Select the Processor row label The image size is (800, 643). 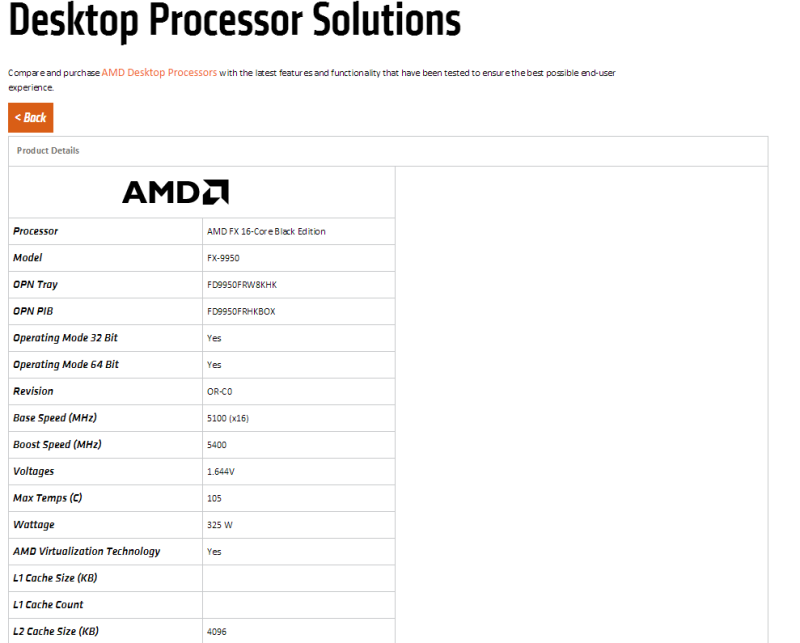point(36,231)
